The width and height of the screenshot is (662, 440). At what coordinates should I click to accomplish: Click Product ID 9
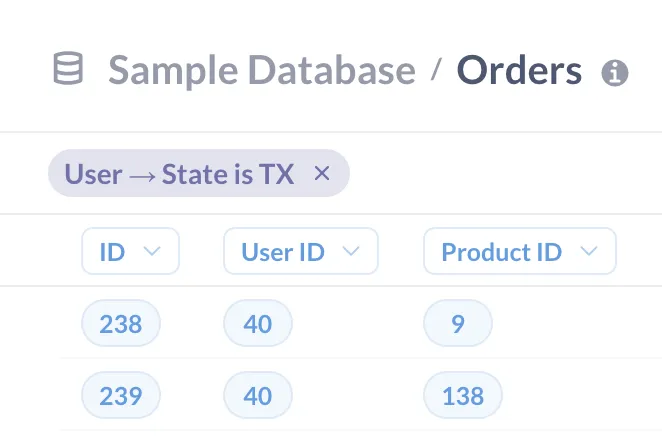pyautogui.click(x=458, y=324)
